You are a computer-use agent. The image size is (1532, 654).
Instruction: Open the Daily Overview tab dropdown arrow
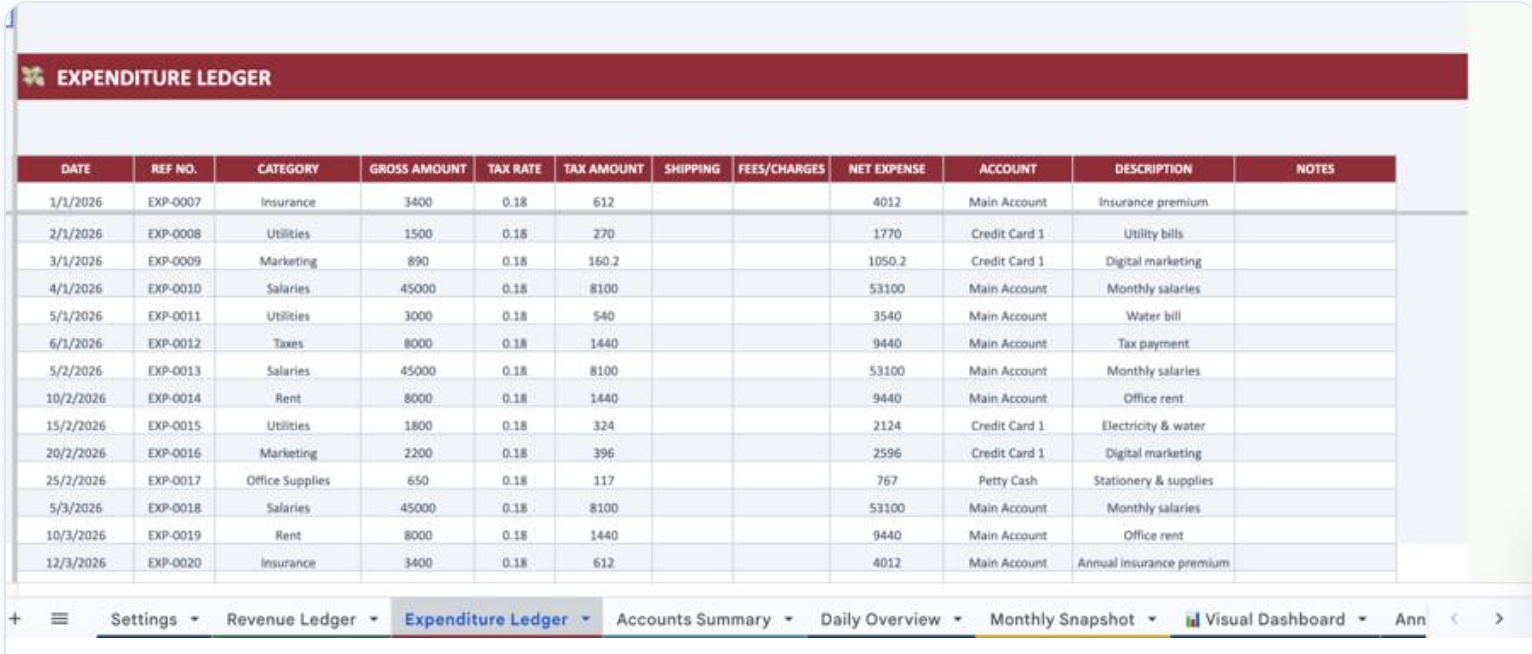point(959,620)
